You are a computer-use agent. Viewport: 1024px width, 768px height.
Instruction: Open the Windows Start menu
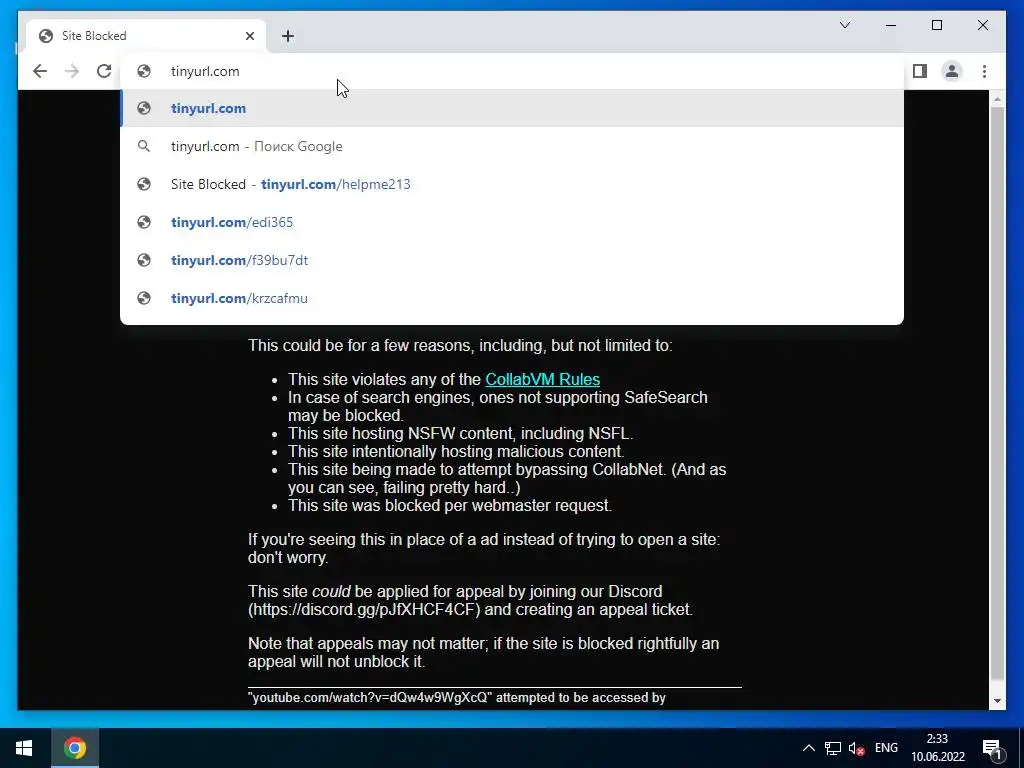tap(24, 748)
